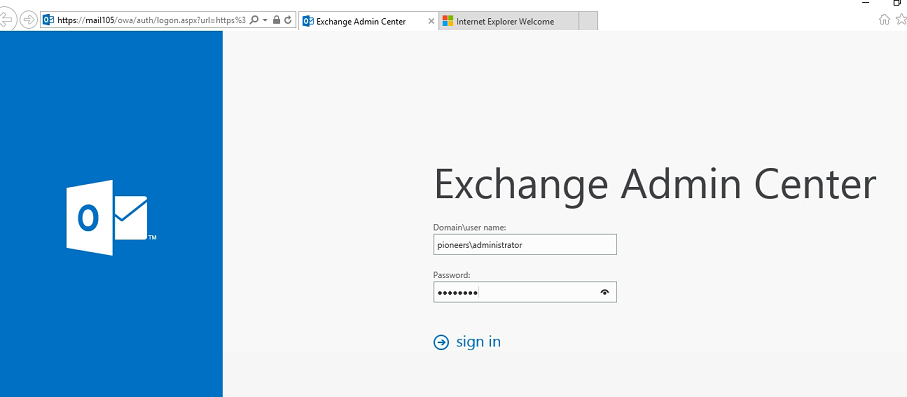Show the security report via lock icon

pyautogui.click(x=276, y=20)
